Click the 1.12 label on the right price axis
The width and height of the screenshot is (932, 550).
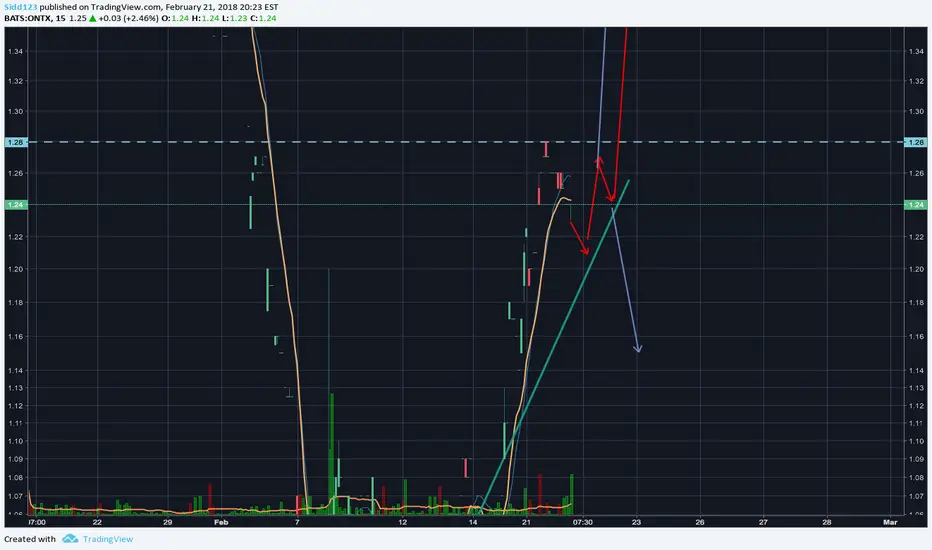916,406
